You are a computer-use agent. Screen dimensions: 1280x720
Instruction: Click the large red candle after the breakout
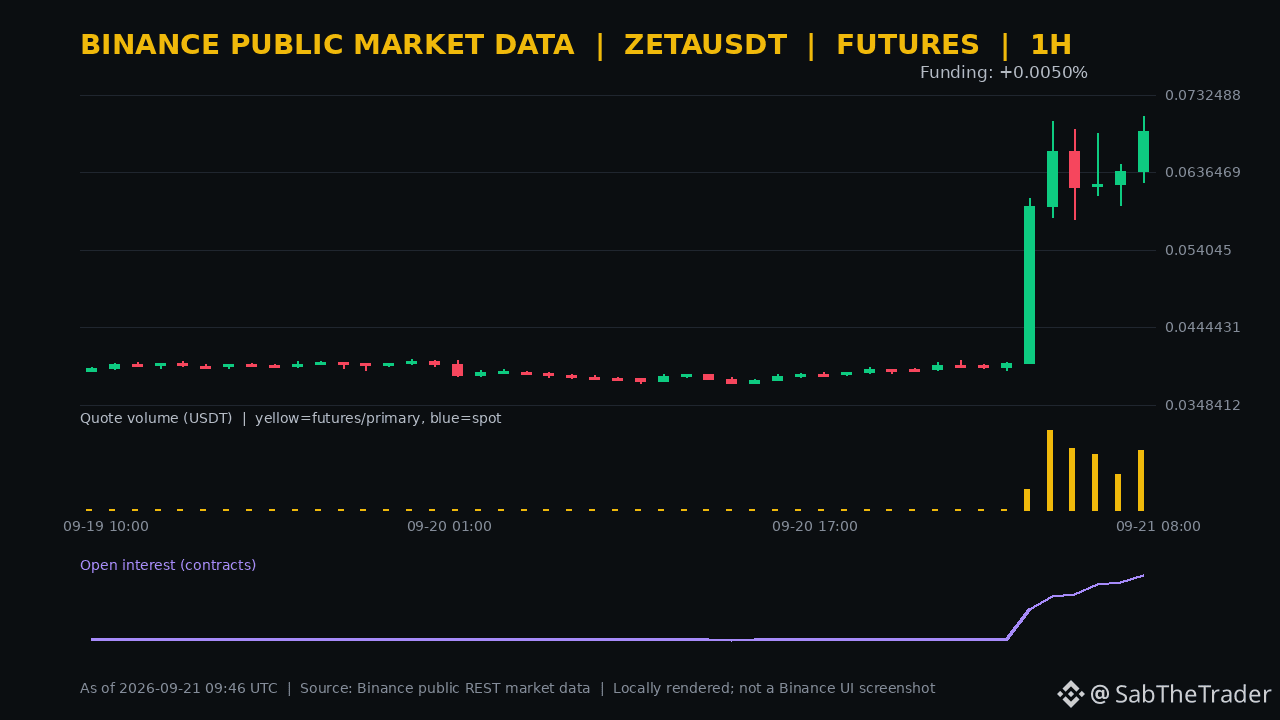[x=1074, y=170]
